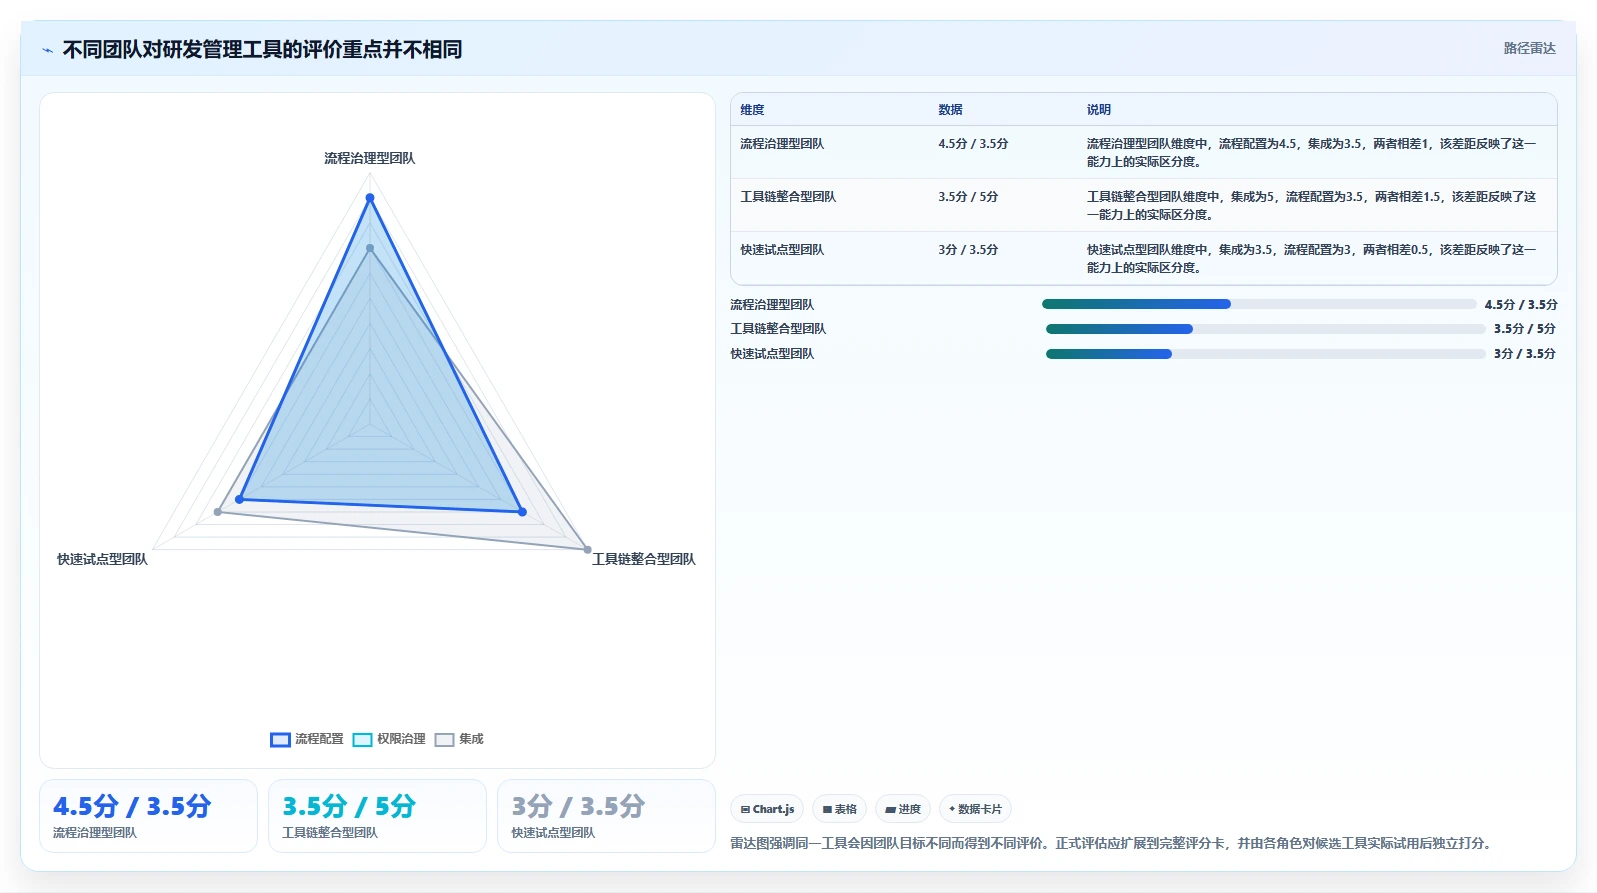
Task: Click the 流程治理型团队 label beside the progress bar
Action: [772, 305]
